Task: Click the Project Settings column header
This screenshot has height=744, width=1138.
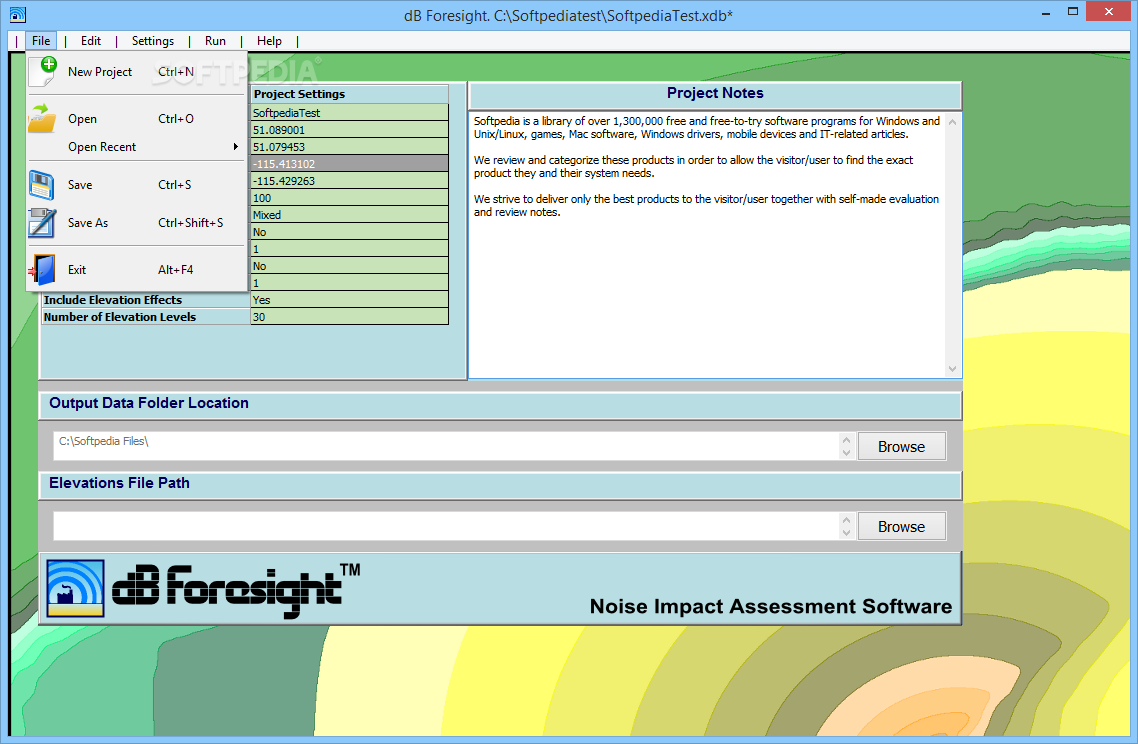Action: click(x=349, y=94)
